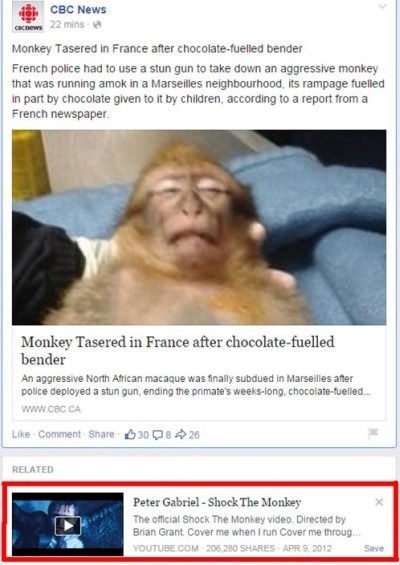
Task: Open the 22 mins timestamp link
Action: pyautogui.click(x=67, y=25)
